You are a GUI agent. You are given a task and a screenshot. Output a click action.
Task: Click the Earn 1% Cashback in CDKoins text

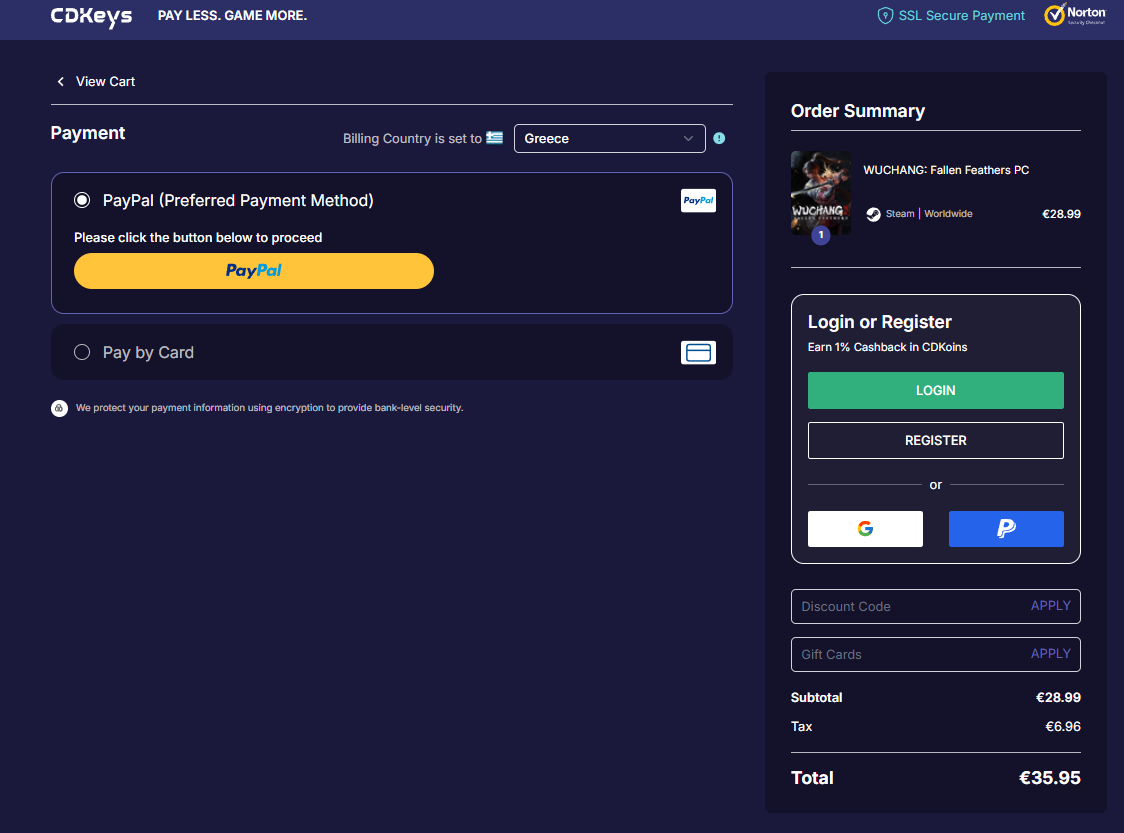click(887, 347)
